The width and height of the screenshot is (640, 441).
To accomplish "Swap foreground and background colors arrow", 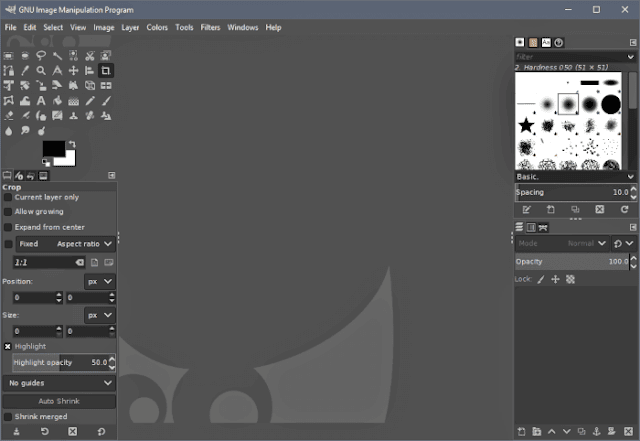I will (x=72, y=144).
